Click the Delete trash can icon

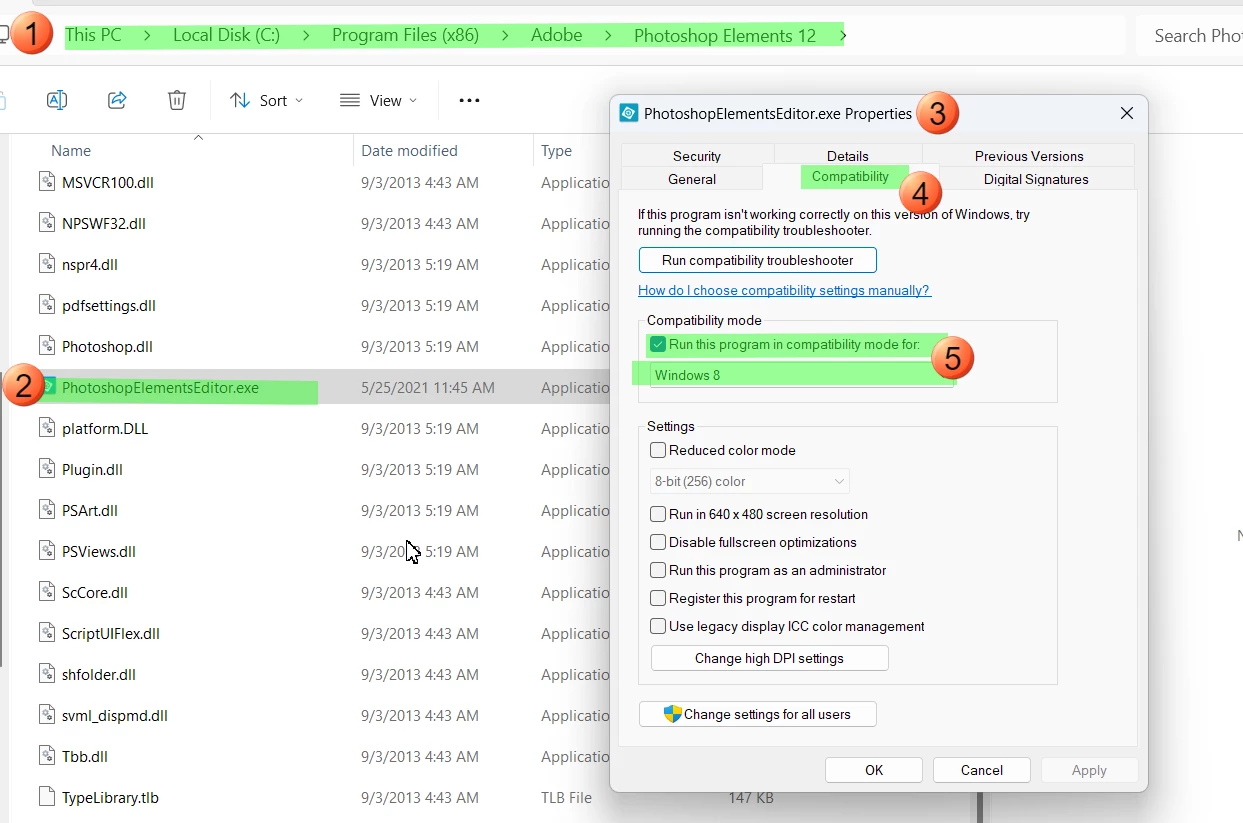click(177, 100)
